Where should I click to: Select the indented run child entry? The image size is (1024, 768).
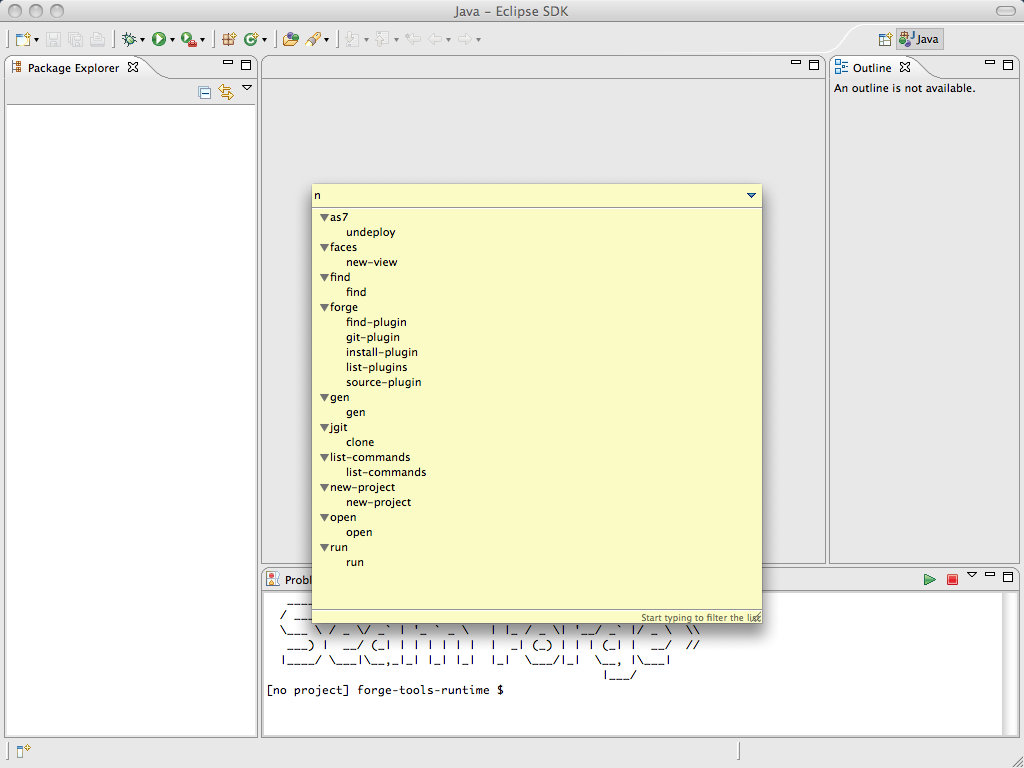click(355, 562)
